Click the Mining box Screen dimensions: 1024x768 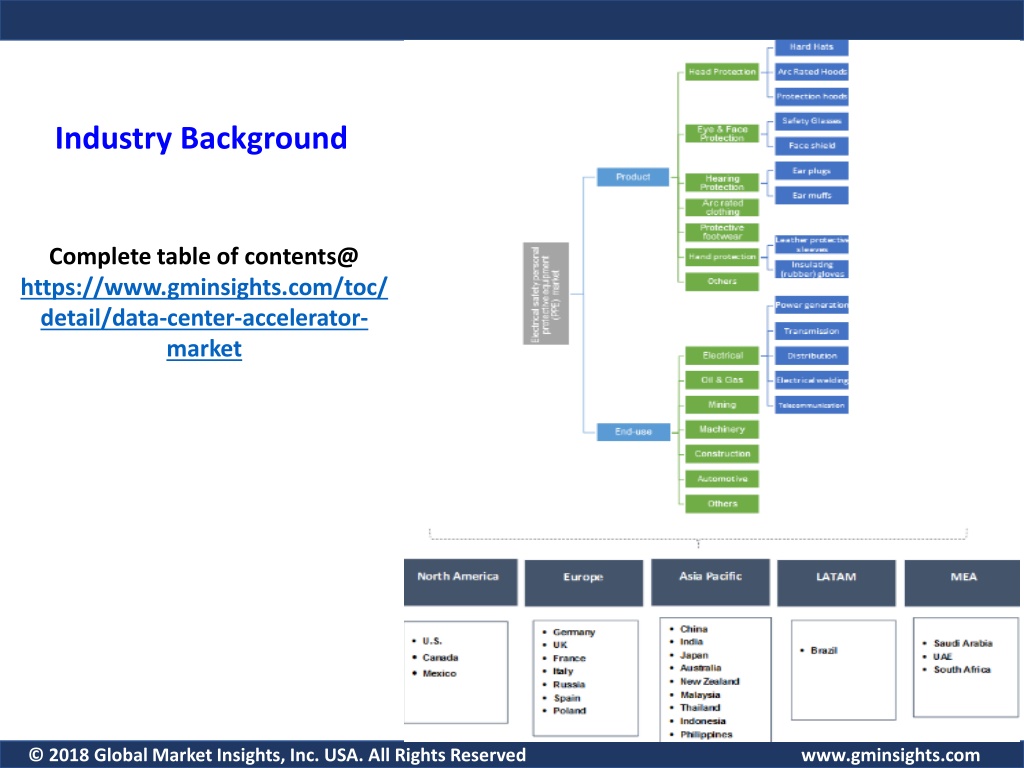click(x=722, y=405)
